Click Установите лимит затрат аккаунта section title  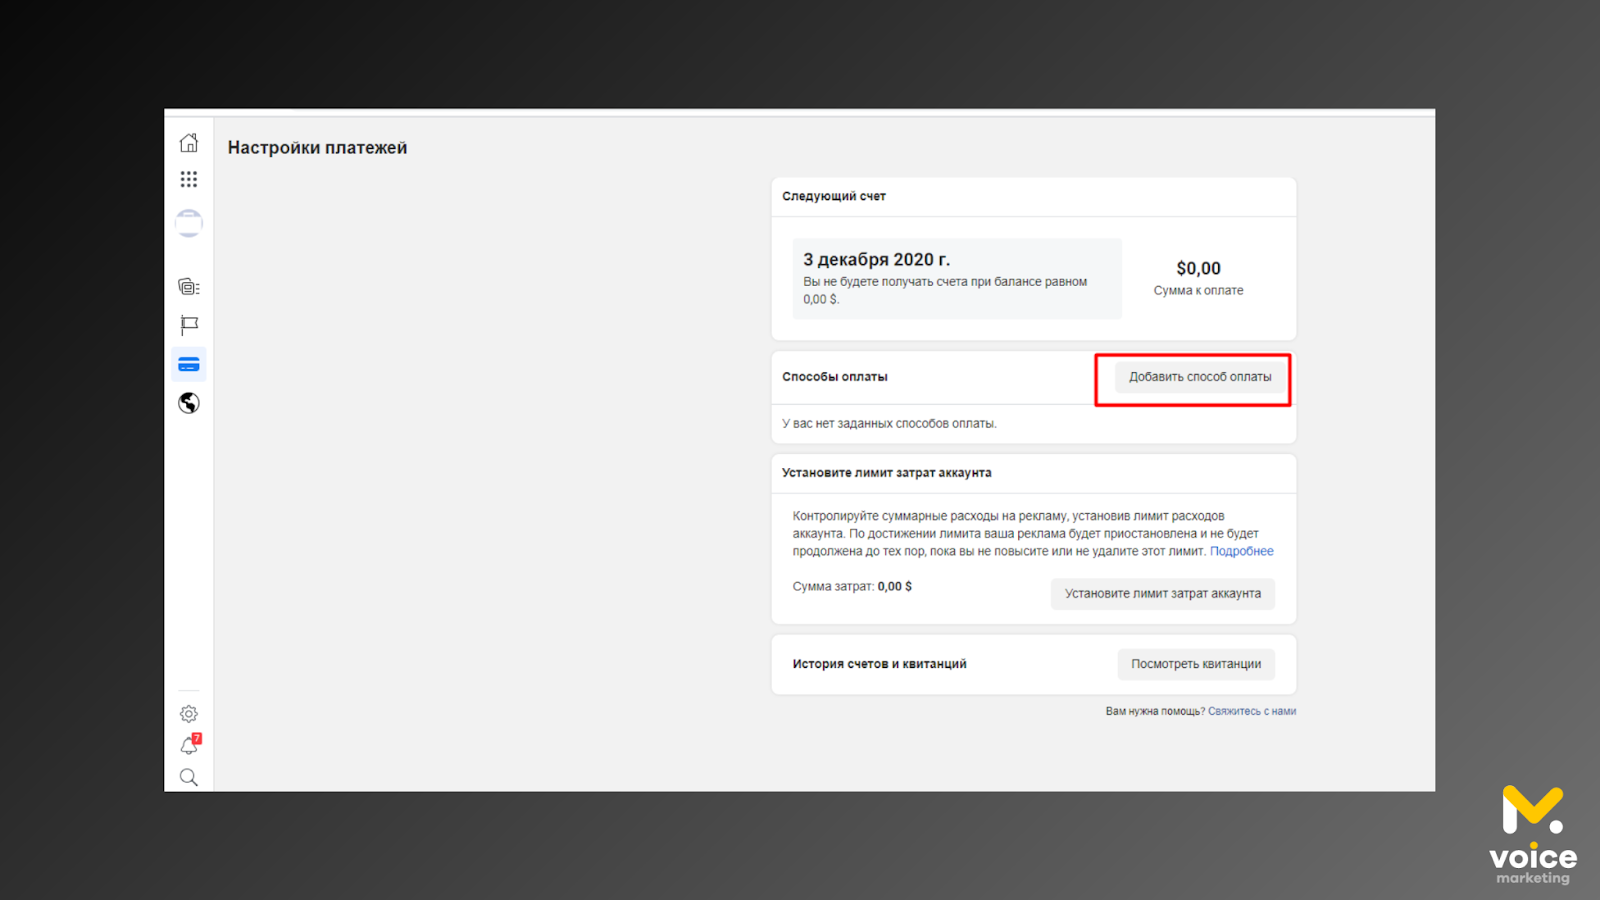tap(887, 473)
